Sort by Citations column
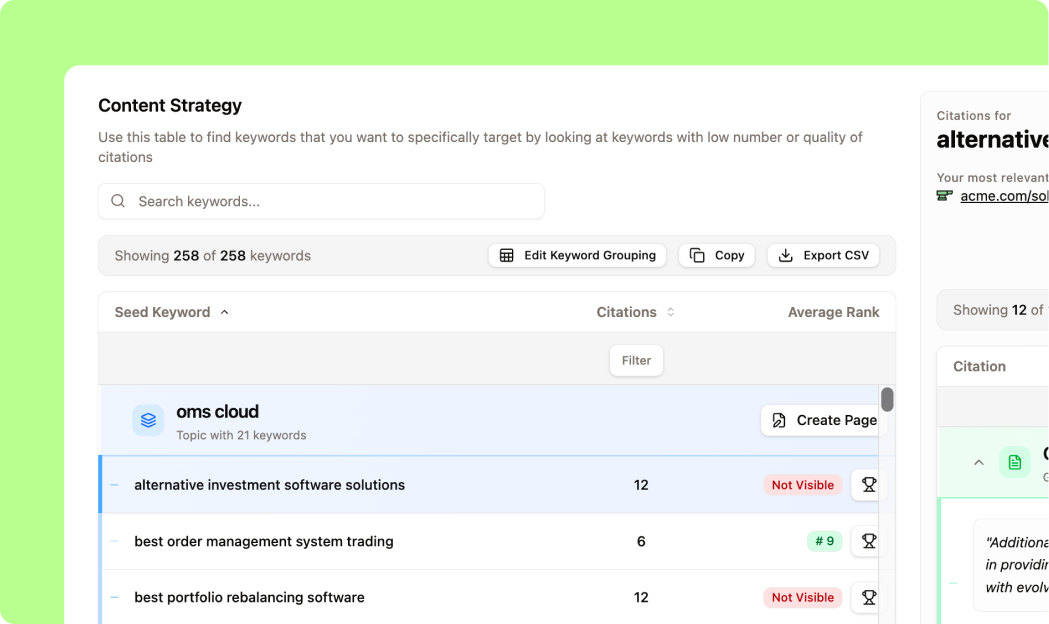1049x624 pixels. (636, 312)
